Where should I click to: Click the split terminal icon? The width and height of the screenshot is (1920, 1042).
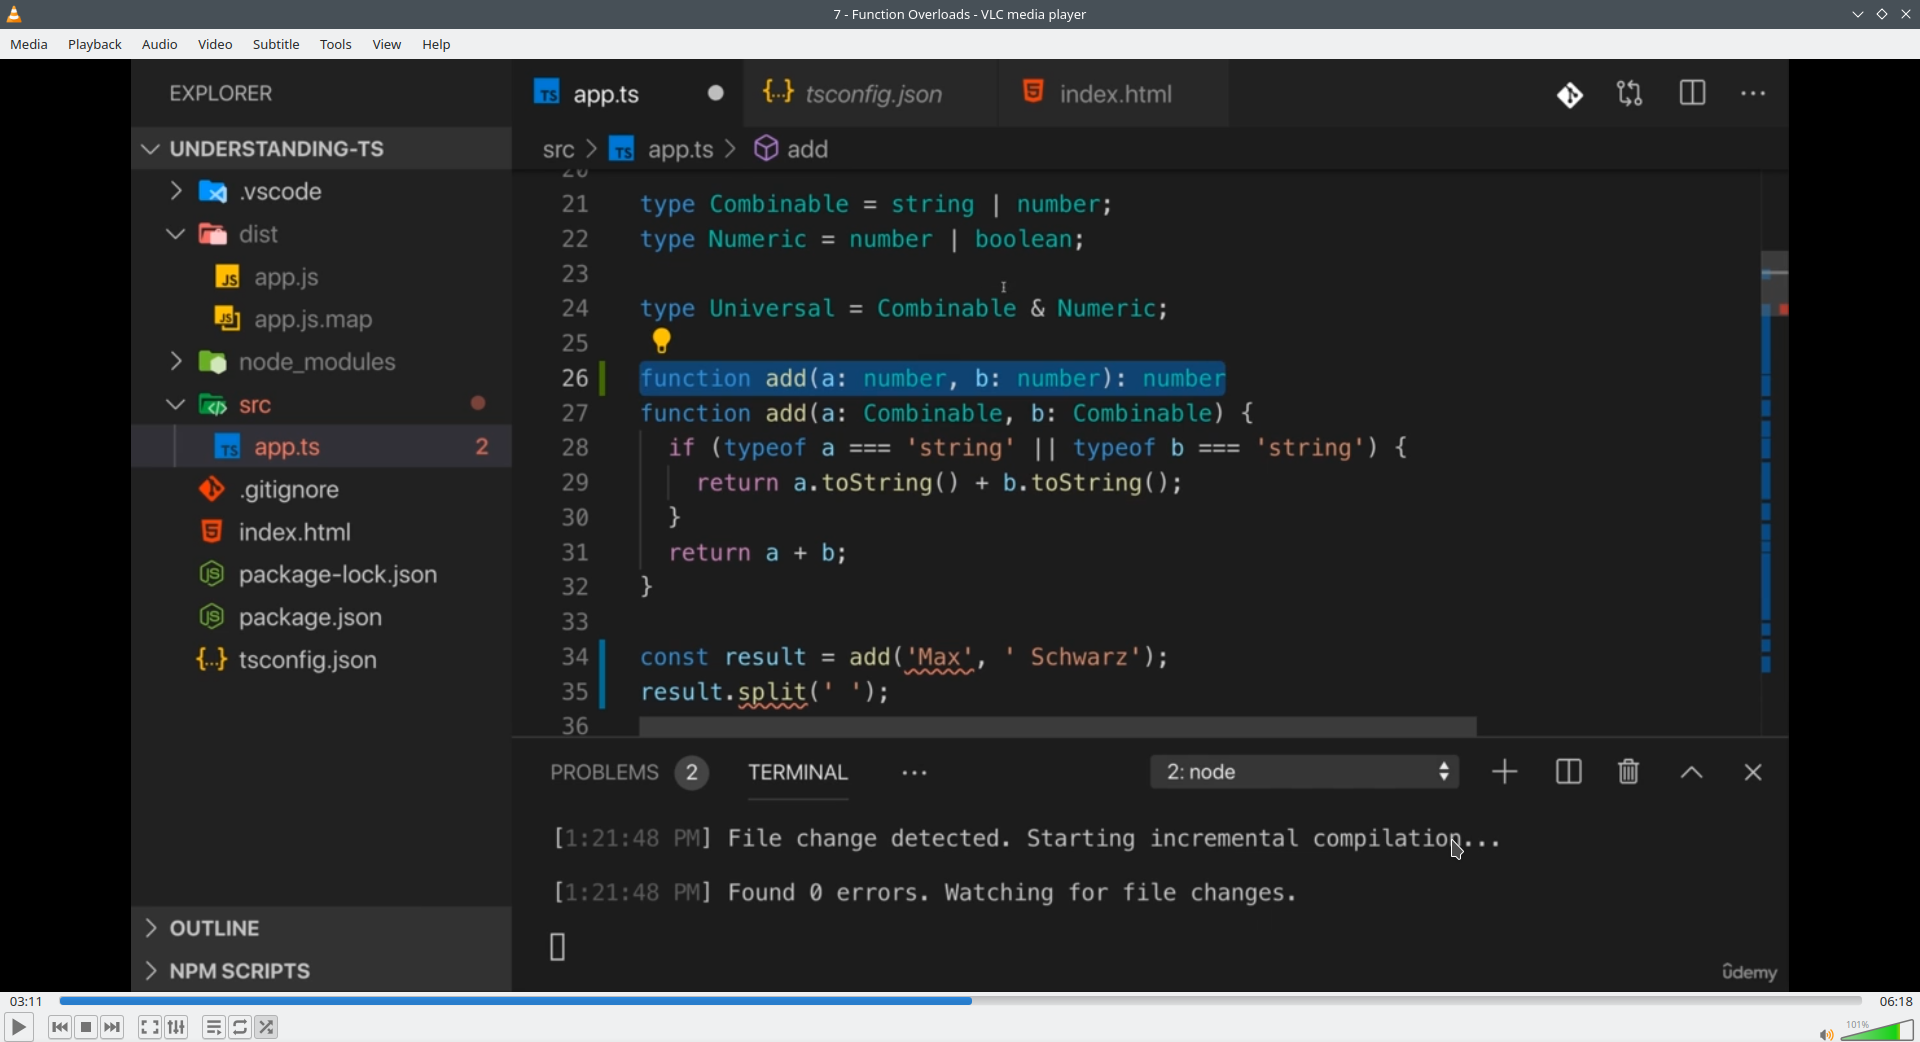tap(1568, 772)
